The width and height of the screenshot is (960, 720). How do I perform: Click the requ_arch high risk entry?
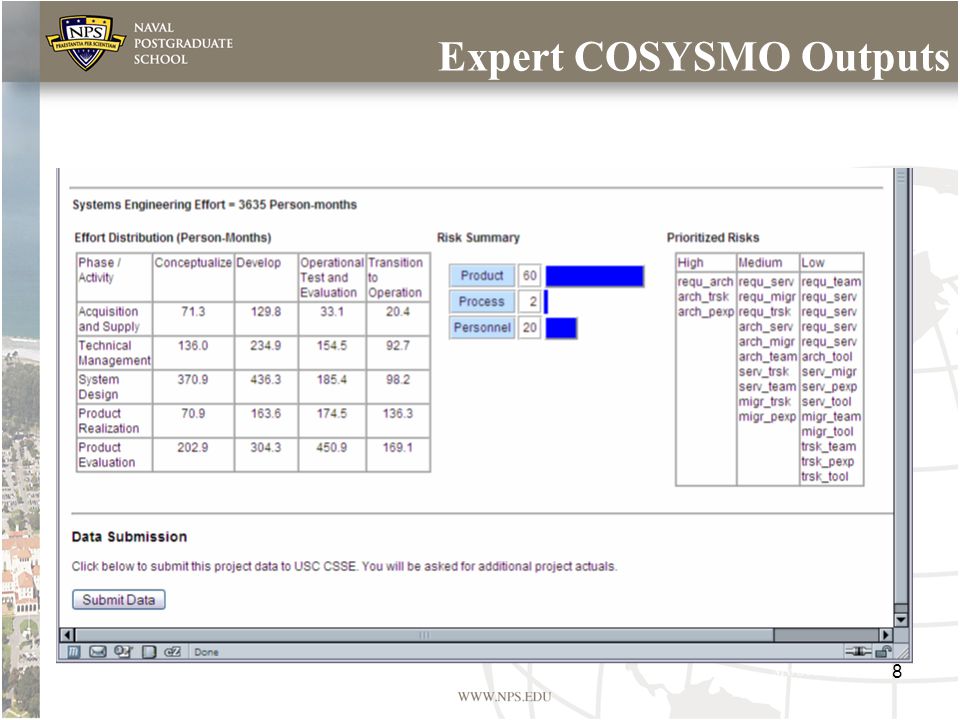tap(705, 282)
